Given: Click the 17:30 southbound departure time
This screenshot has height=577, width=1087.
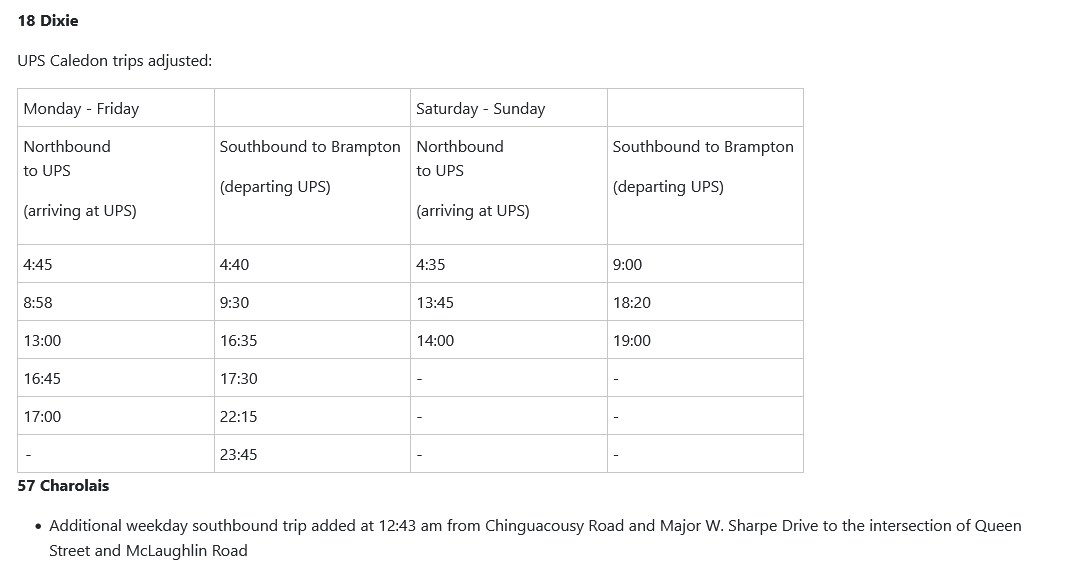Looking at the screenshot, I should pos(239,379).
